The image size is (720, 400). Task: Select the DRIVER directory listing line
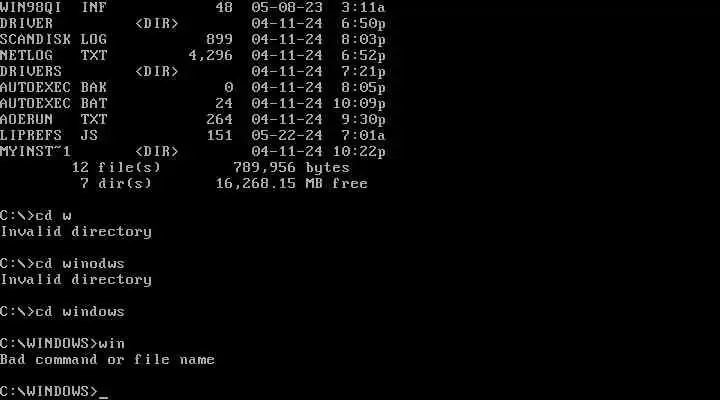tap(192, 23)
